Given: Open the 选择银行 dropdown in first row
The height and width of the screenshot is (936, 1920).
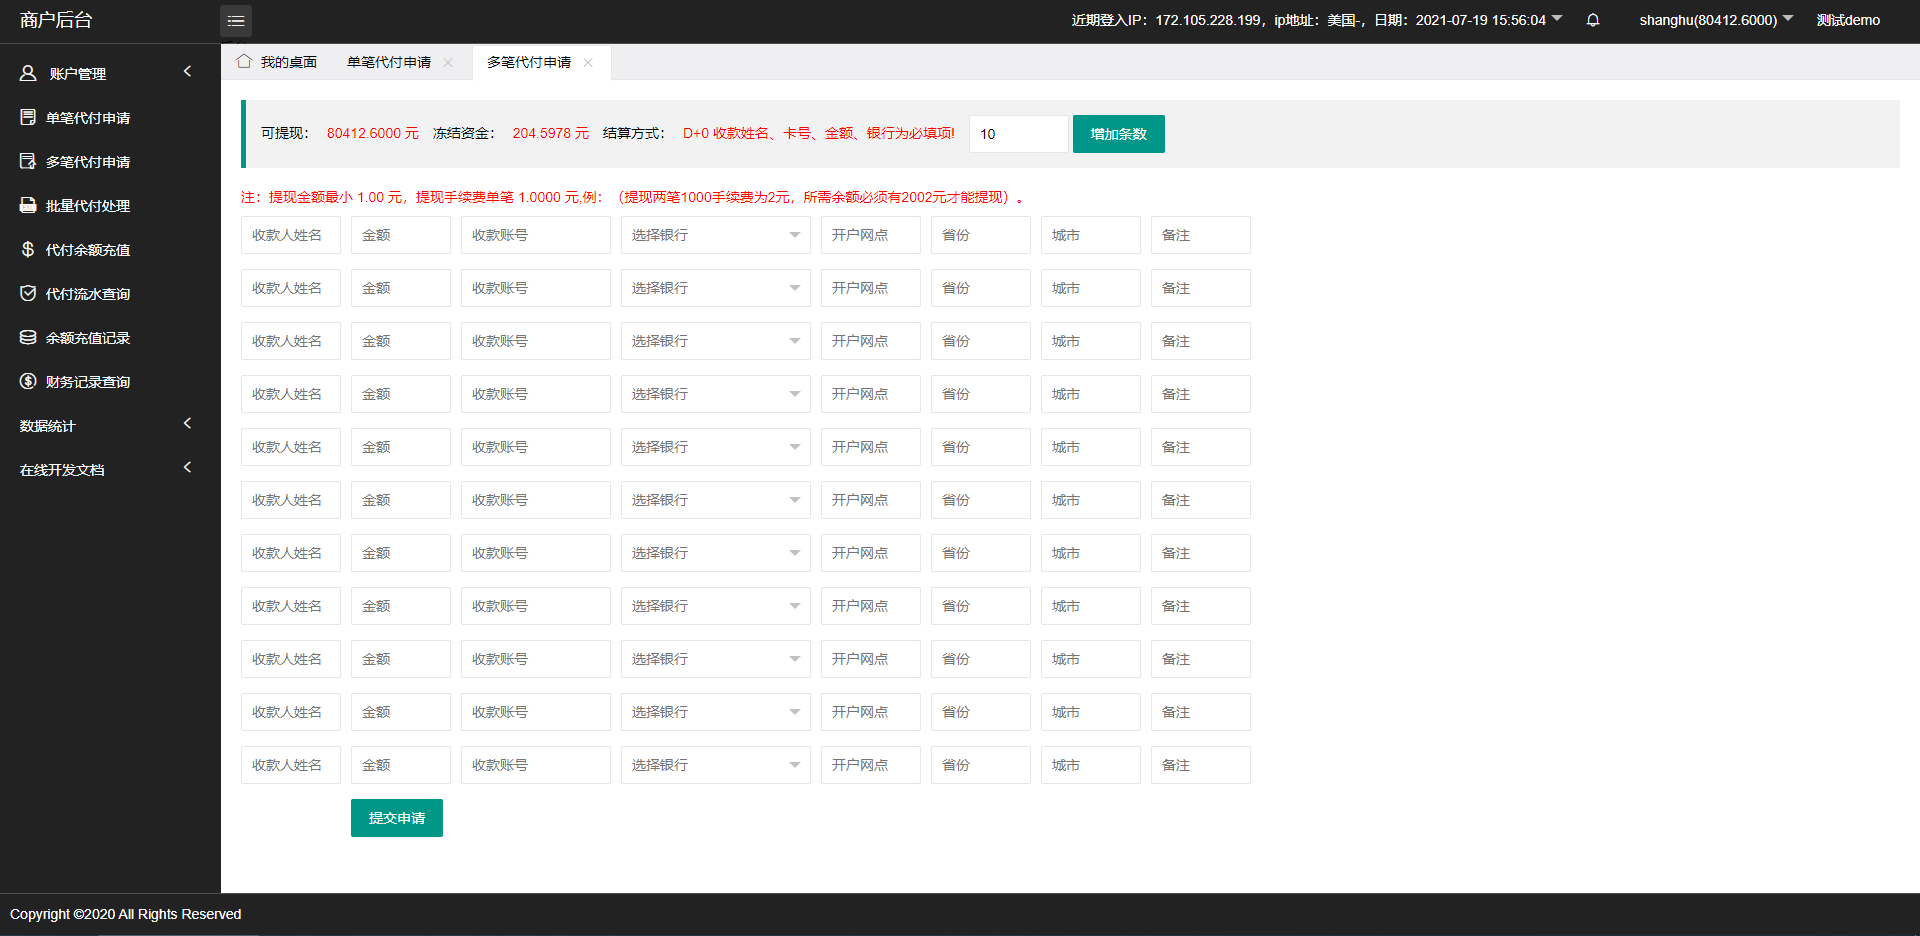Looking at the screenshot, I should tap(715, 235).
